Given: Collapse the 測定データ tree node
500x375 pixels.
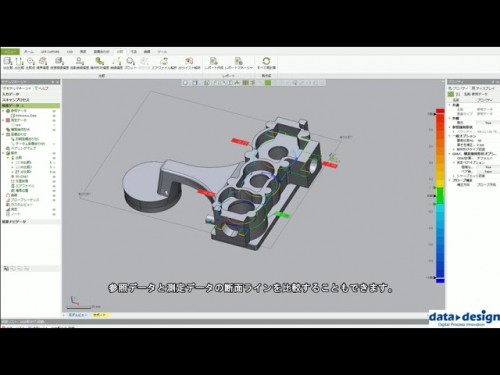Looking at the screenshot, I should pos(3,120).
